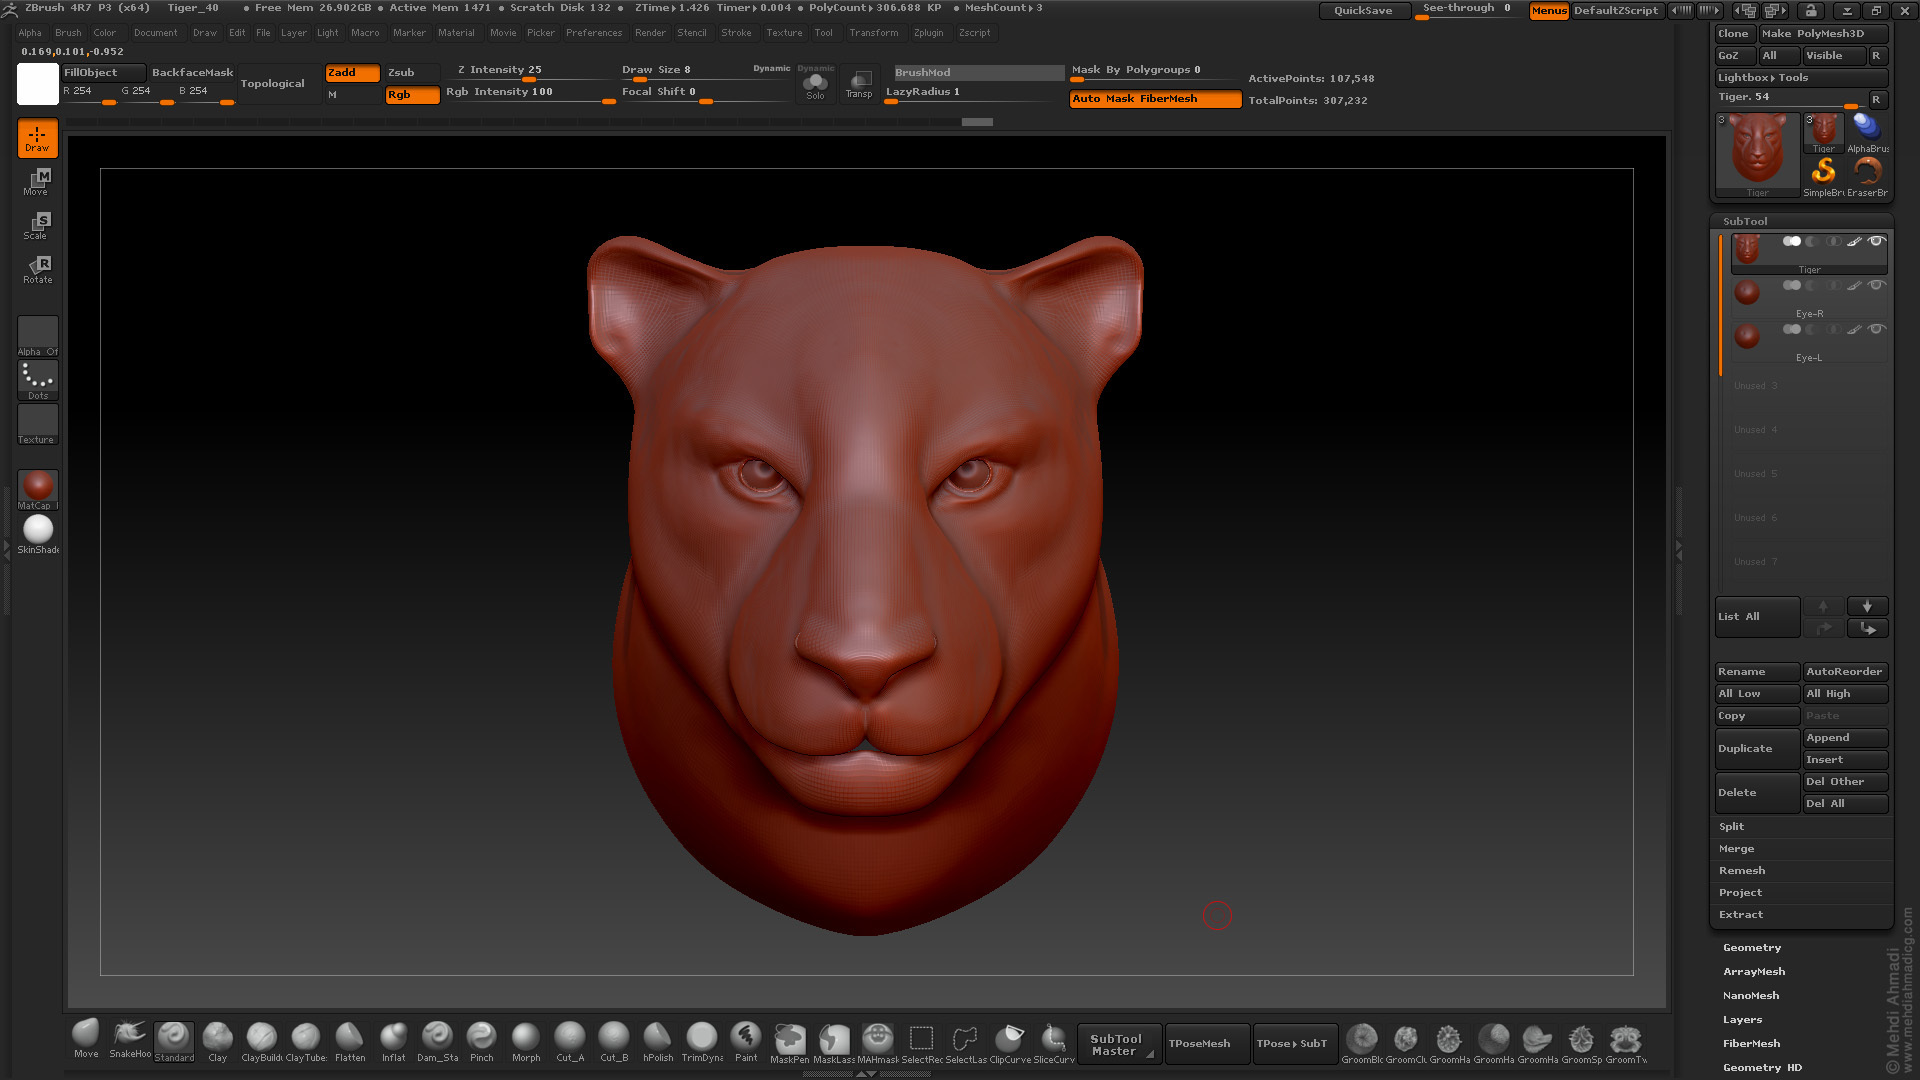Hide the Eye-R subtool visibility
Screen dimensions: 1920x1080
(x=1876, y=285)
